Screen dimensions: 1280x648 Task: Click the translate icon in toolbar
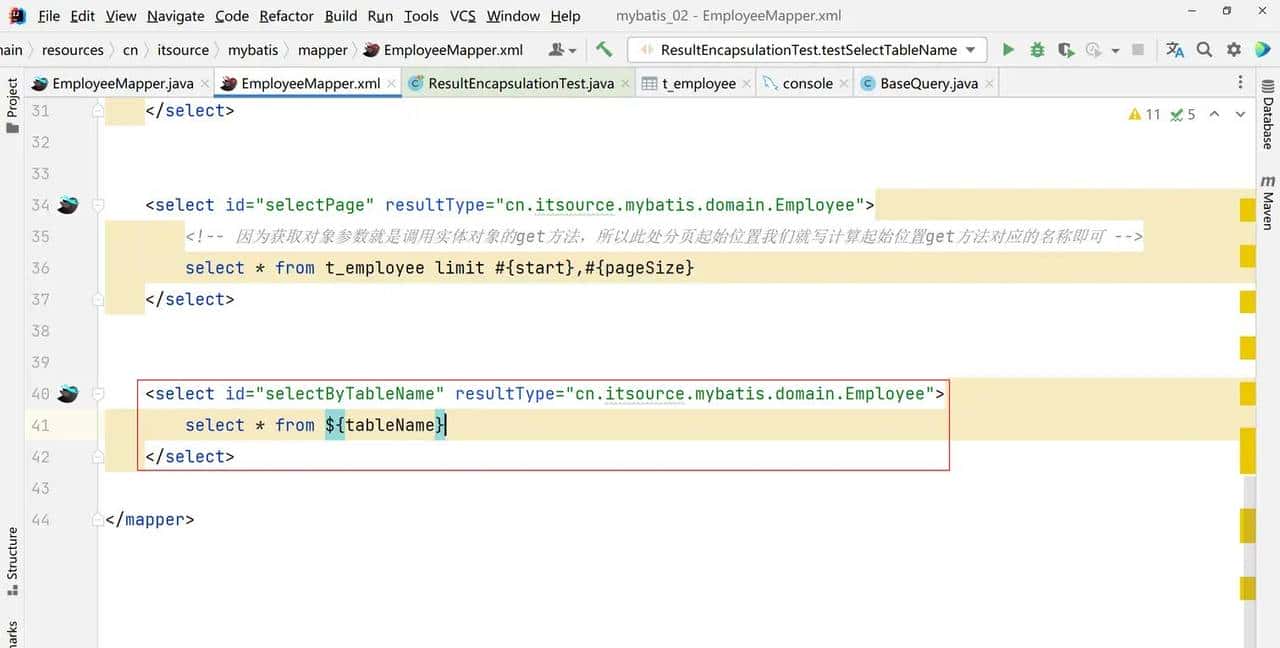pyautogui.click(x=1175, y=49)
